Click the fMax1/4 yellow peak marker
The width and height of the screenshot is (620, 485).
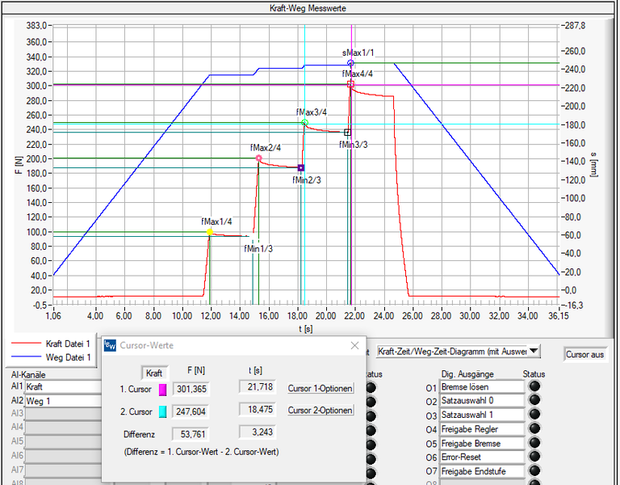coord(210,232)
